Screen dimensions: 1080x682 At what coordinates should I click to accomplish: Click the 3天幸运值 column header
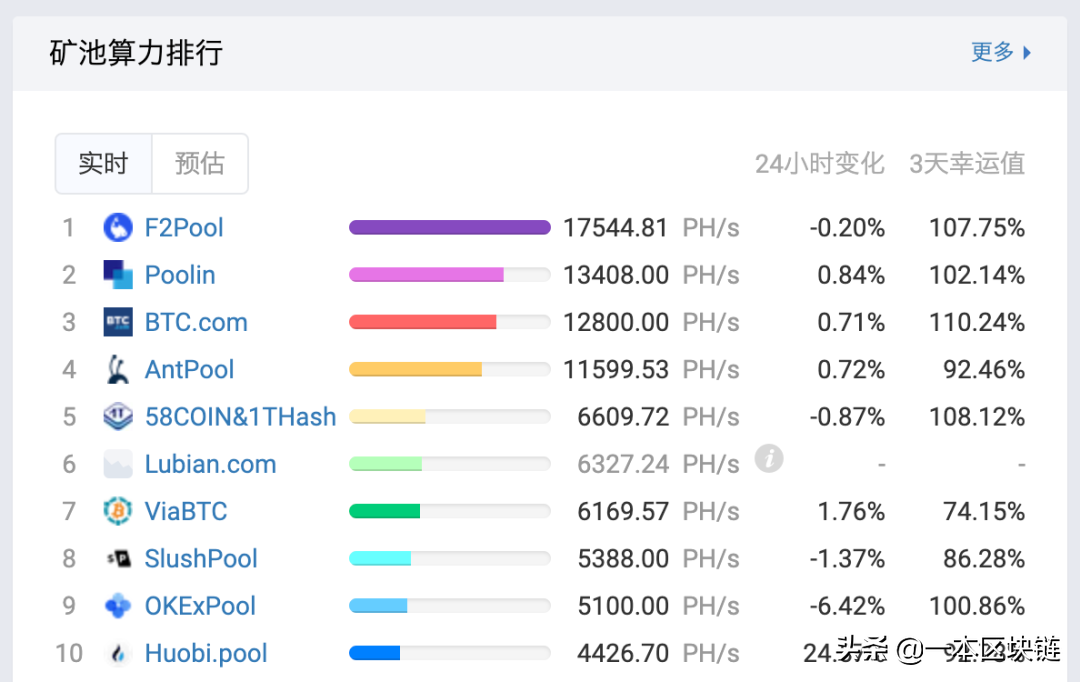(966, 164)
